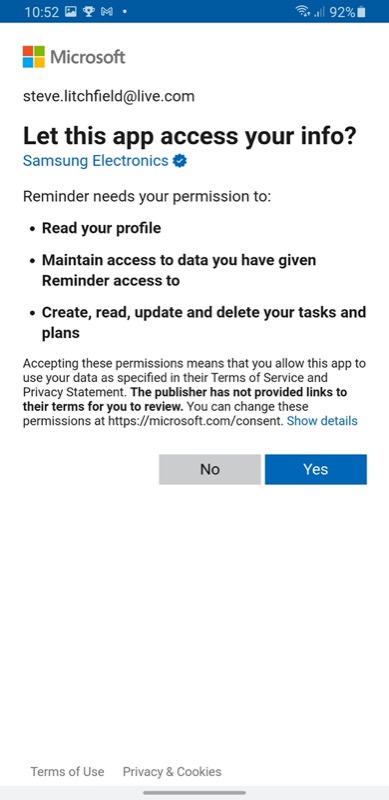Tap the trophy notification icon
Screen dimensions: 389x800
[x=89, y=11]
